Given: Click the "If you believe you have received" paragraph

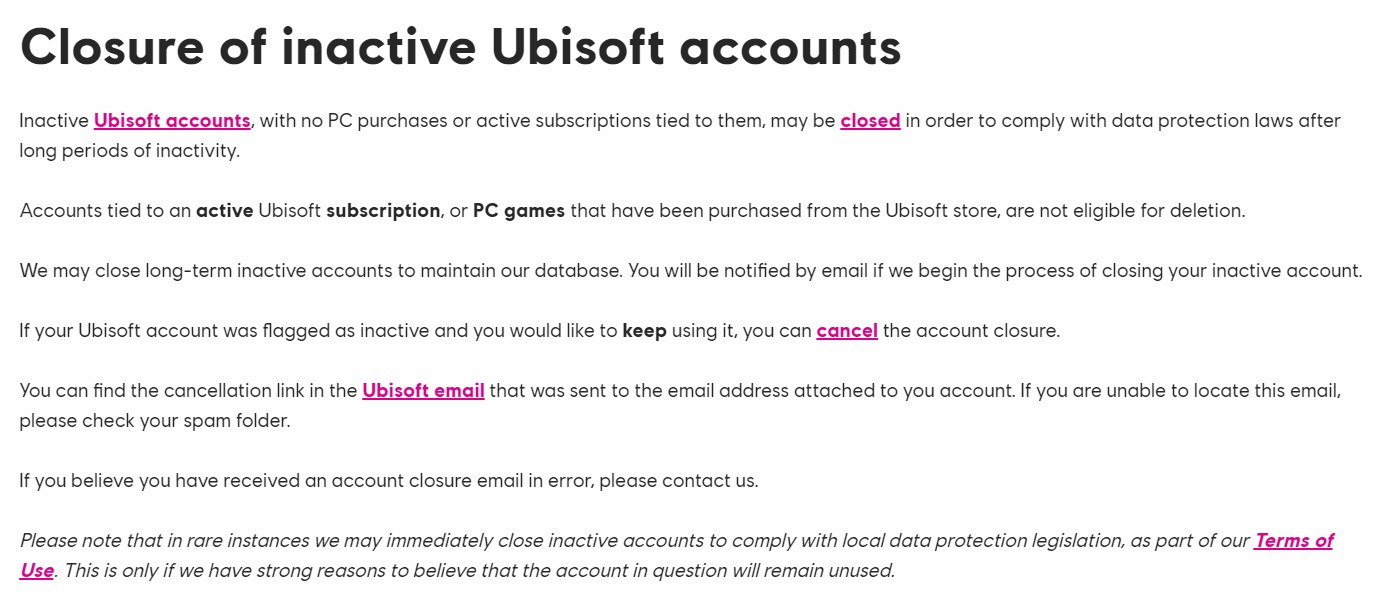Looking at the screenshot, I should 300,481.
